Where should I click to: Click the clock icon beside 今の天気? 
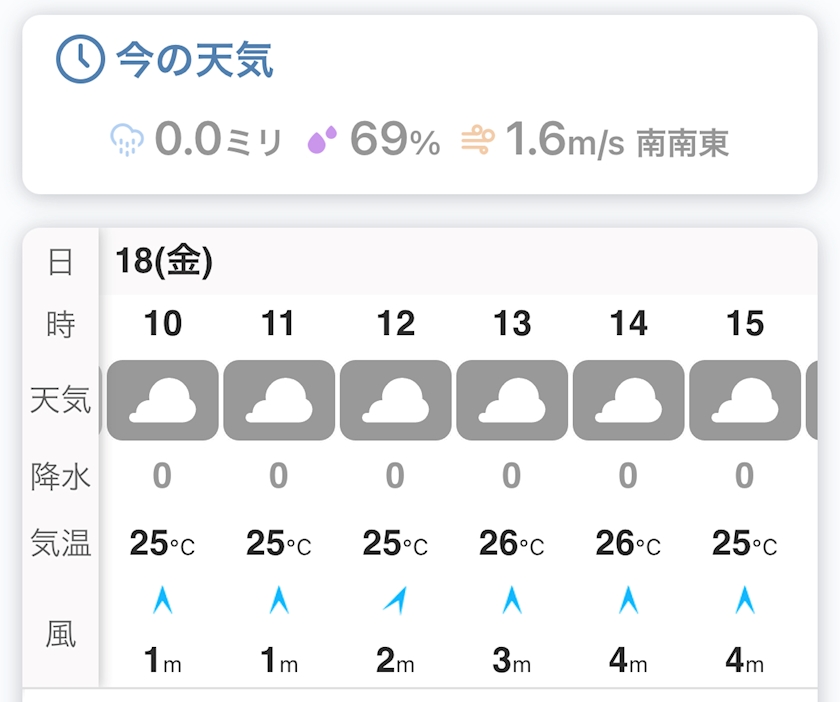79,60
